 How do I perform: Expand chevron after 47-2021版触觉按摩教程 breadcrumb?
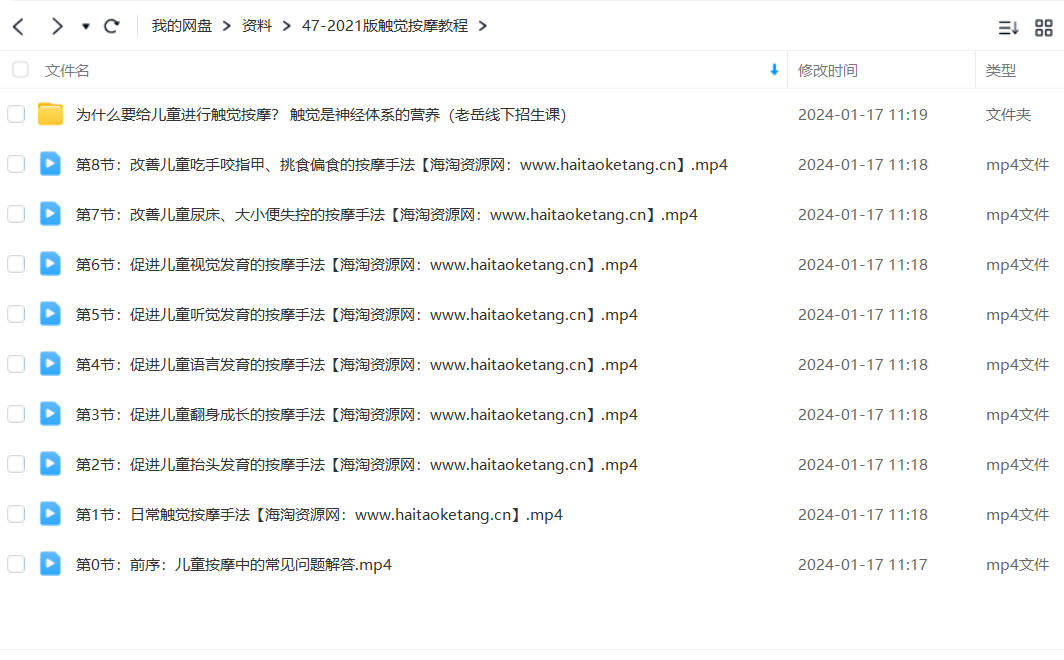point(482,26)
